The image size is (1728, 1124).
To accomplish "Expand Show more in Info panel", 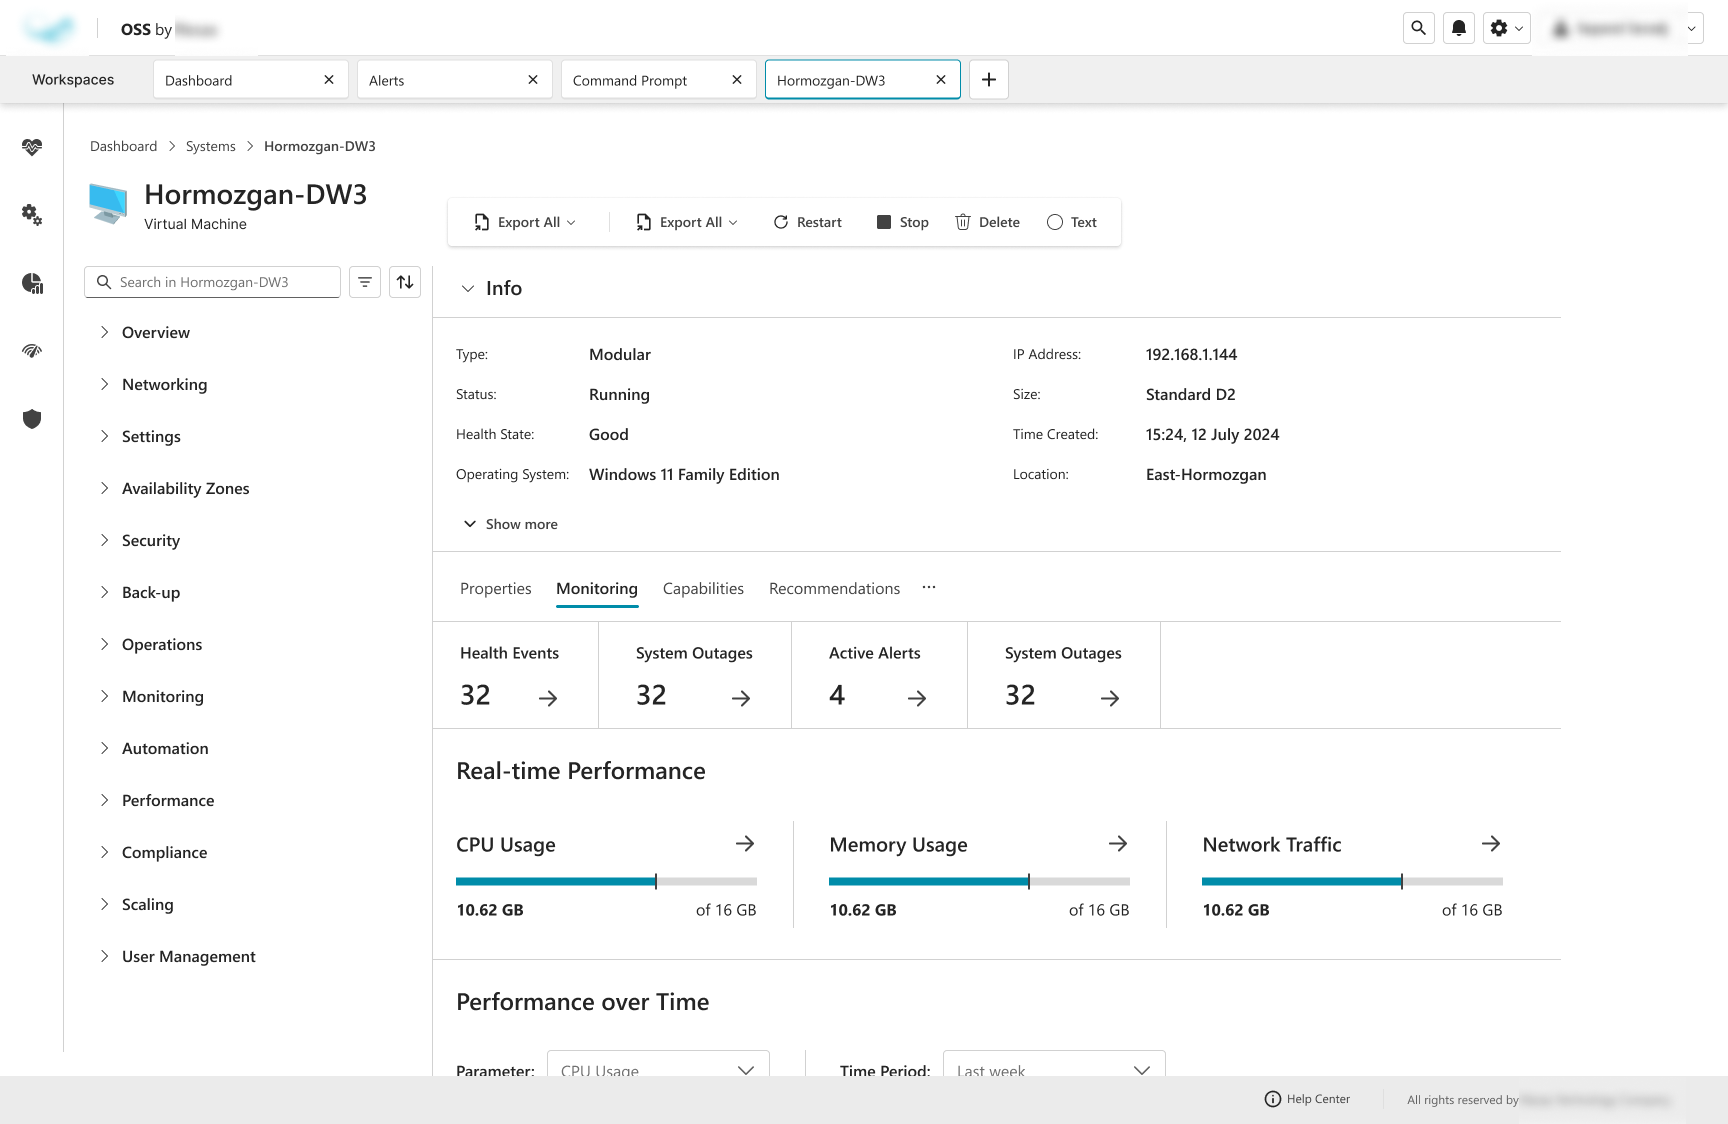I will [x=511, y=524].
